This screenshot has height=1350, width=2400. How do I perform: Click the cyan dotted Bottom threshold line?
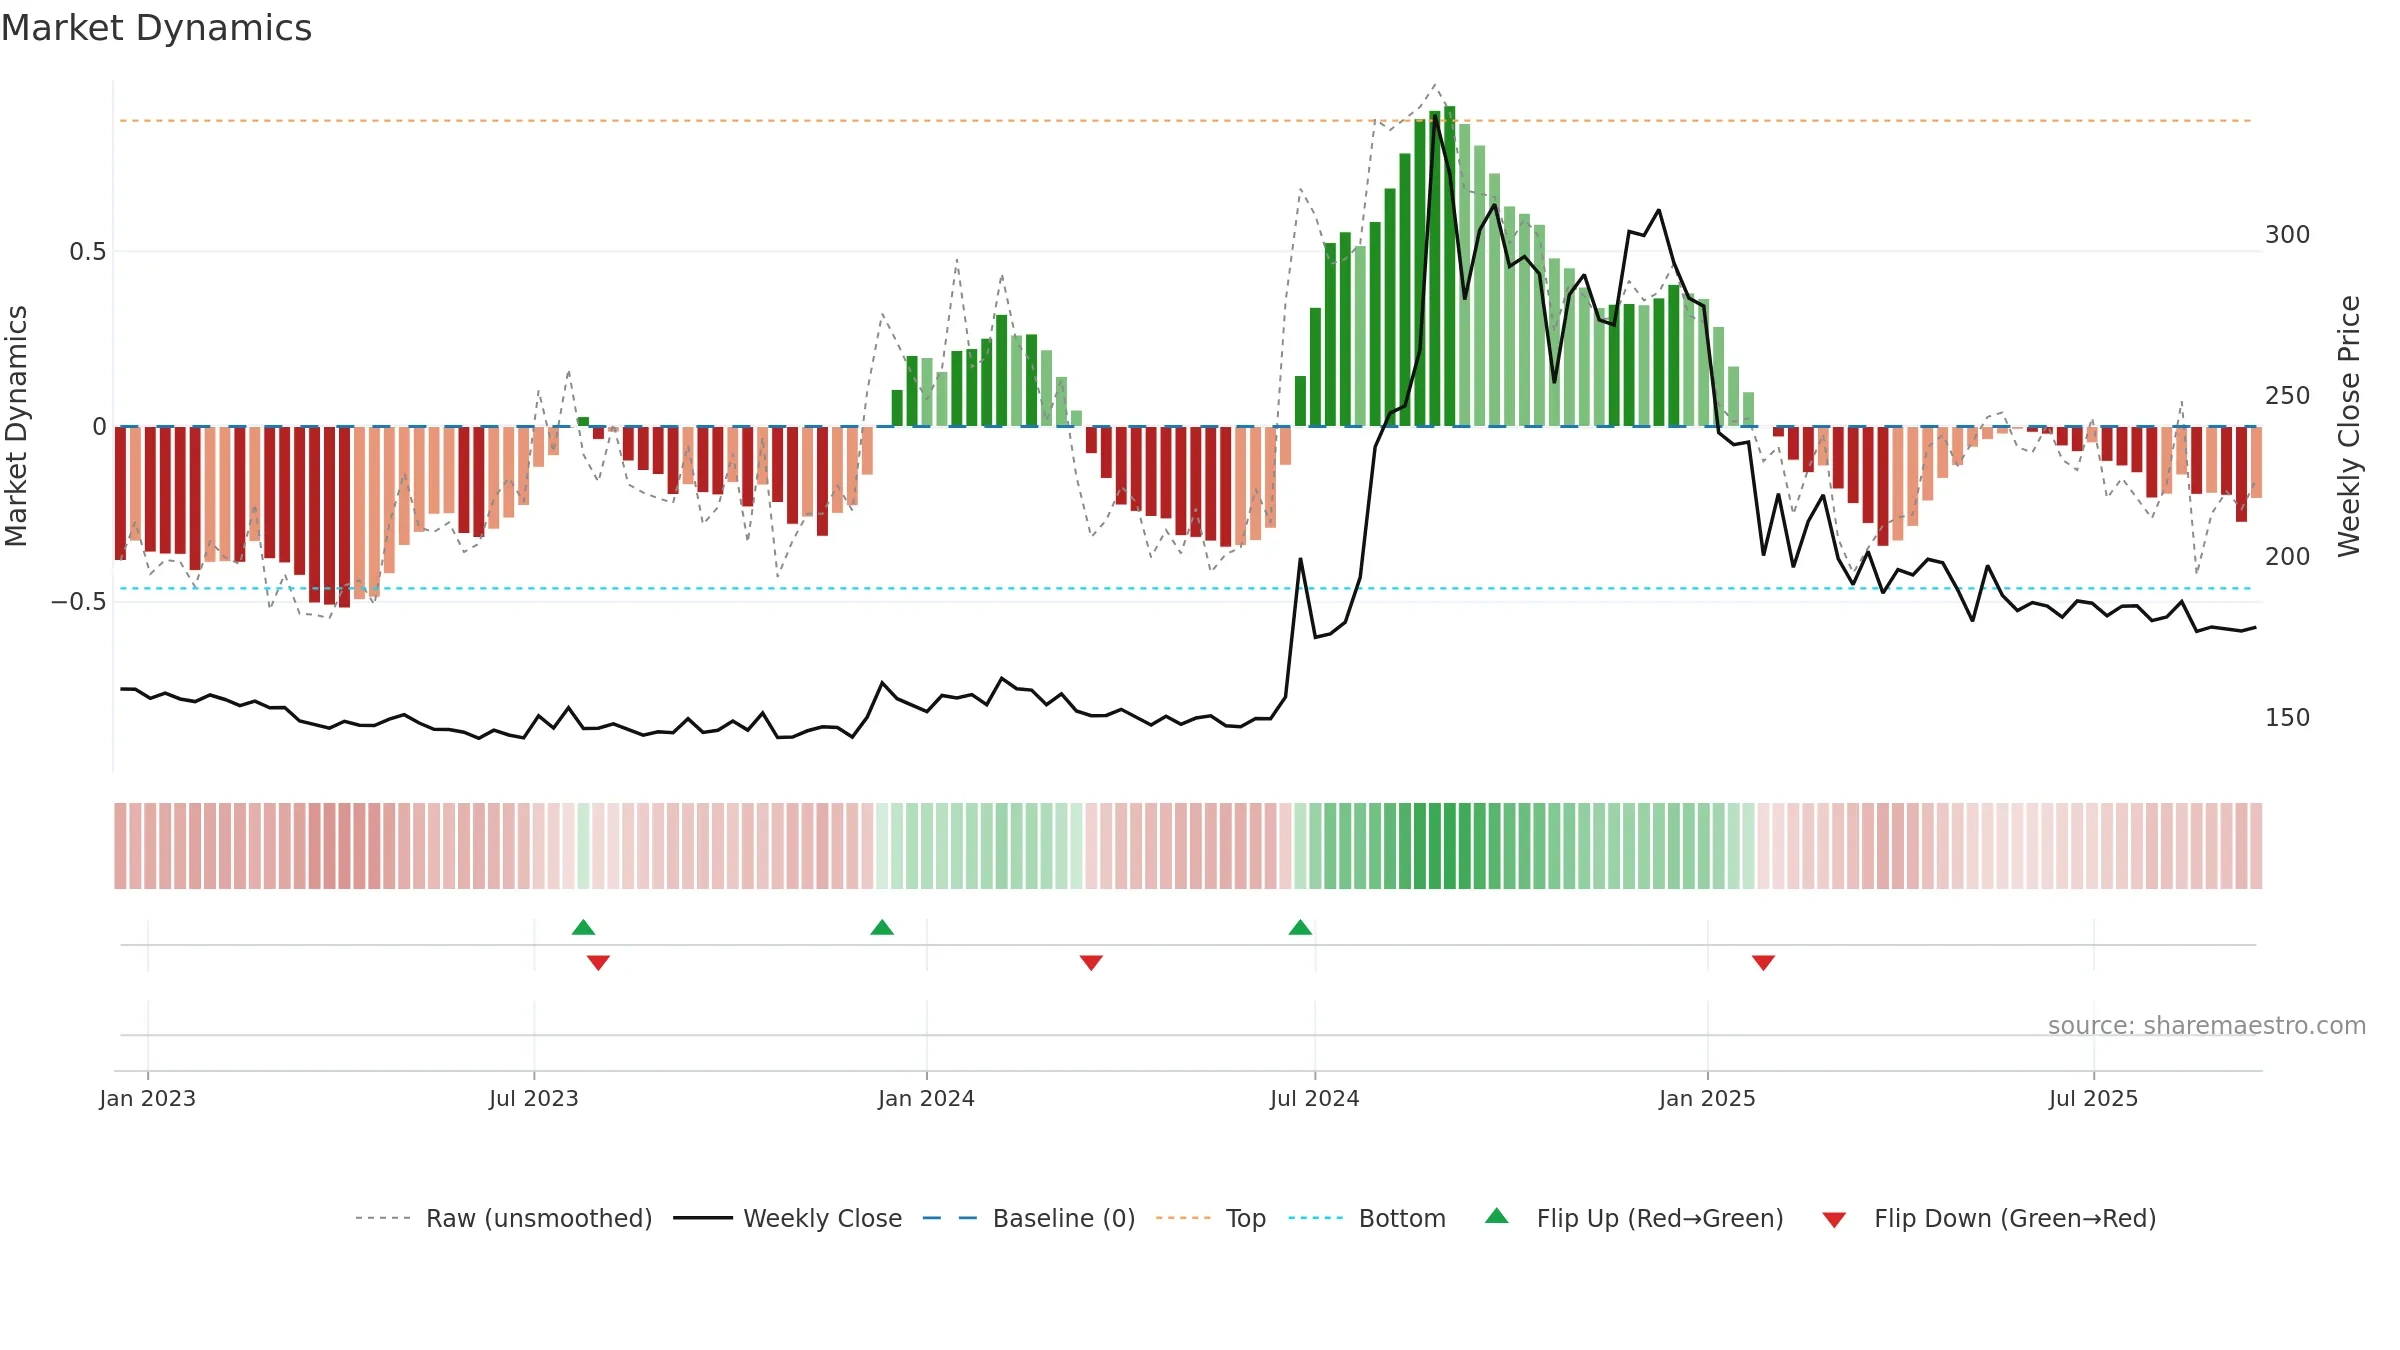click(x=1186, y=588)
